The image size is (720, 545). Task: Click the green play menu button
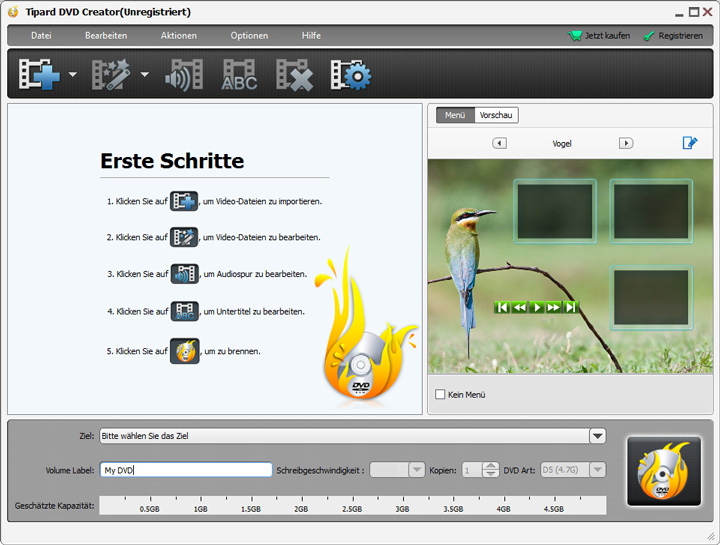(536, 307)
